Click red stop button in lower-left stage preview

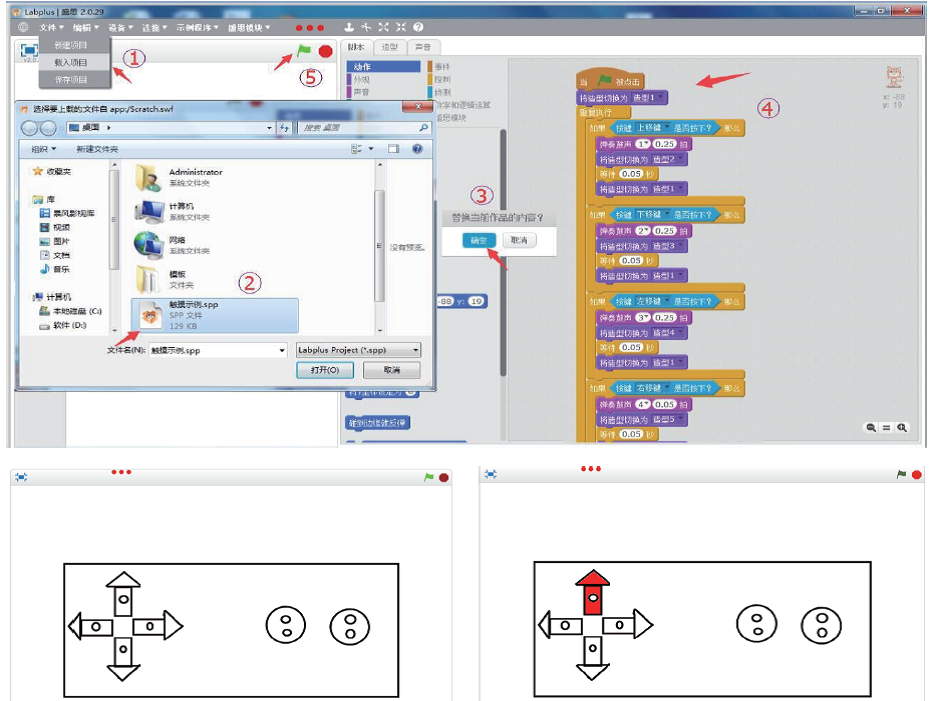(443, 477)
